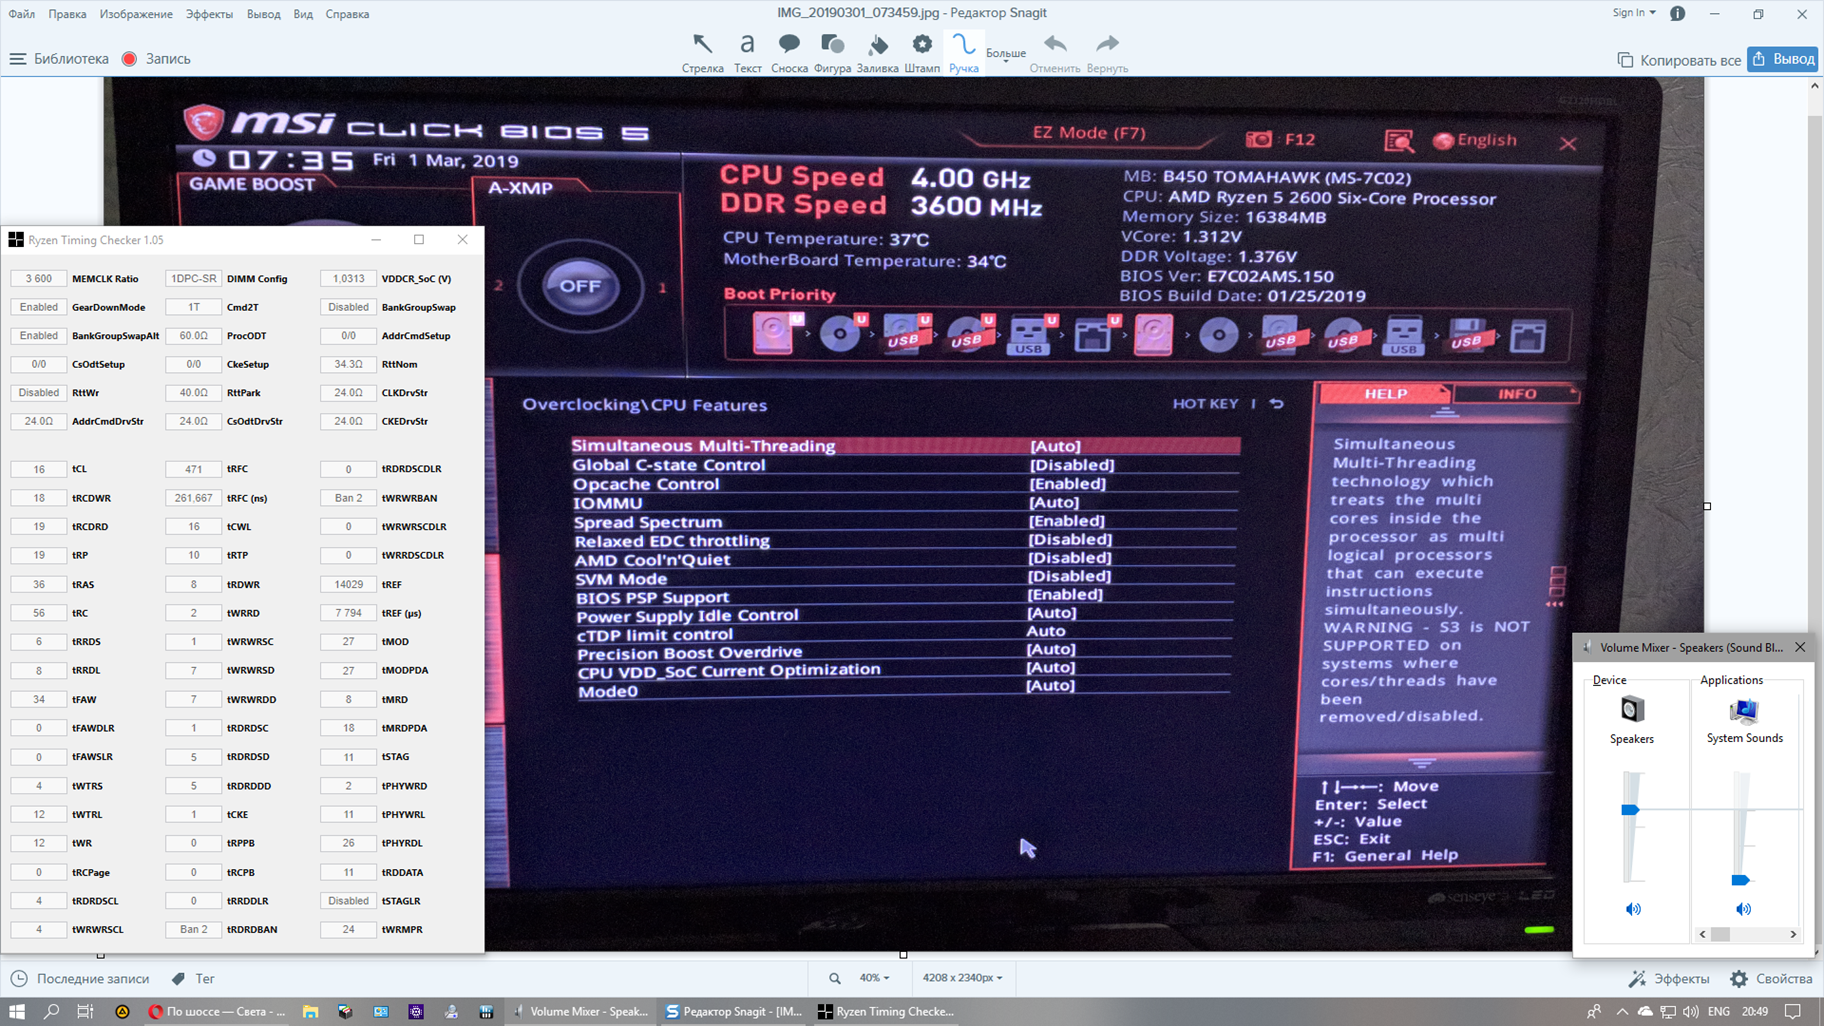Open the Windows Start menu

(x=17, y=1011)
